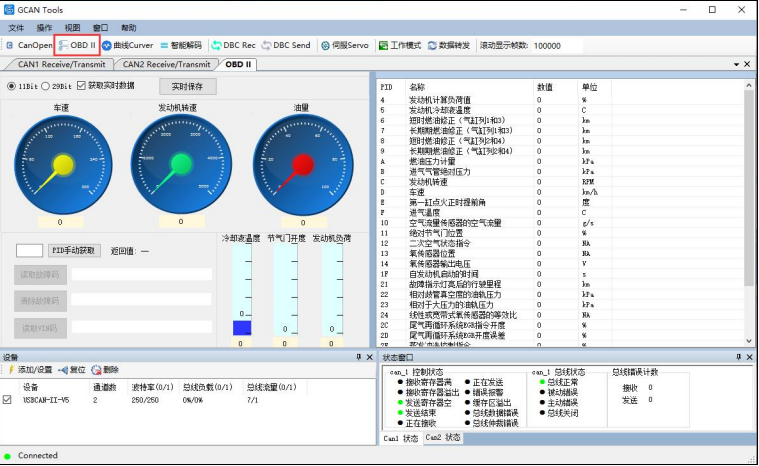The width and height of the screenshot is (759, 466).
Task: Open the 文件 menu
Action: [x=16, y=28]
